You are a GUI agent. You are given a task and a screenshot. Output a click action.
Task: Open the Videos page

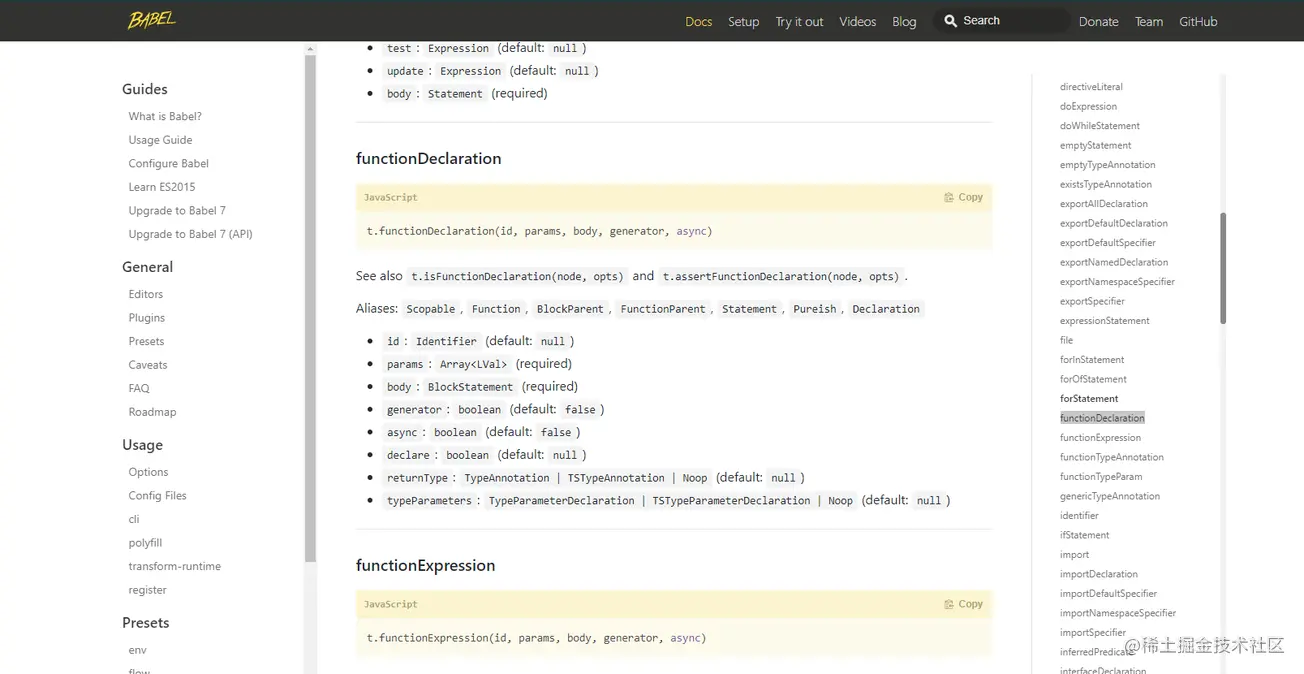pos(857,21)
